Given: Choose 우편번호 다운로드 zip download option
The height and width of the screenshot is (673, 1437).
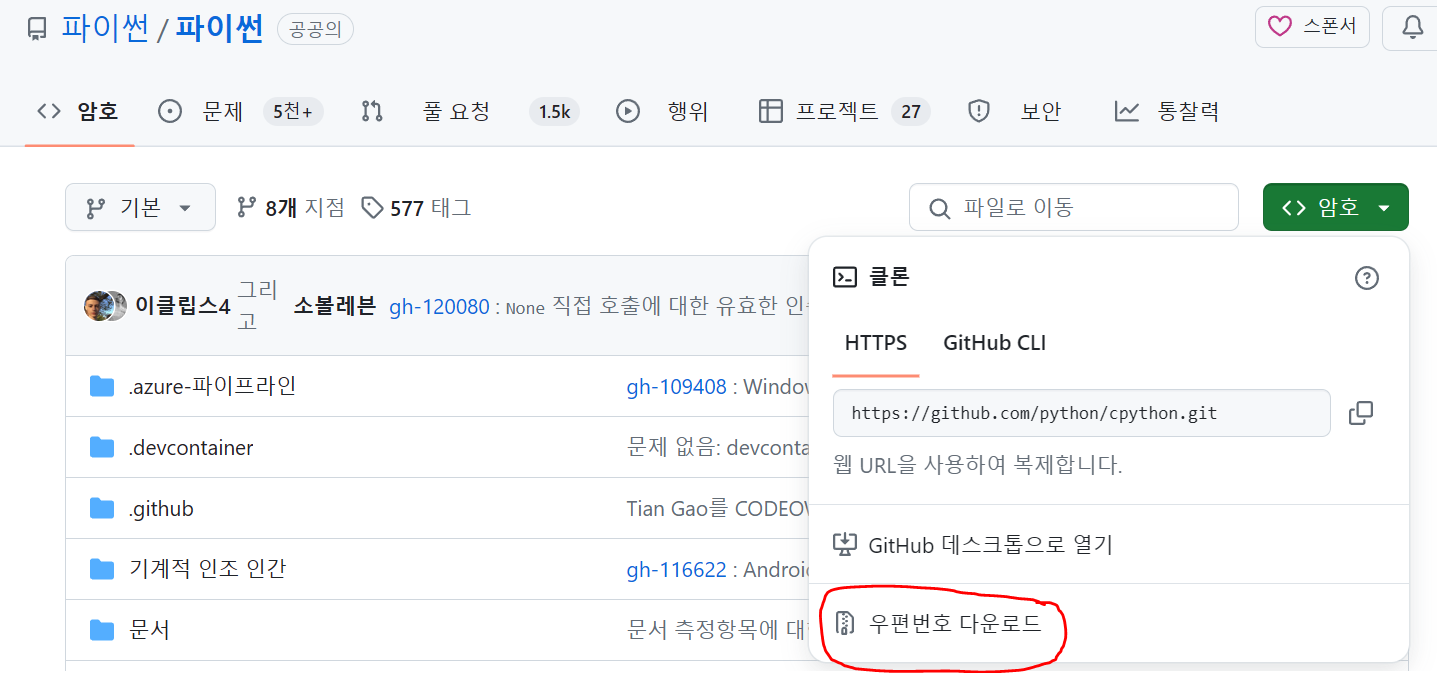Looking at the screenshot, I should pos(938,624).
